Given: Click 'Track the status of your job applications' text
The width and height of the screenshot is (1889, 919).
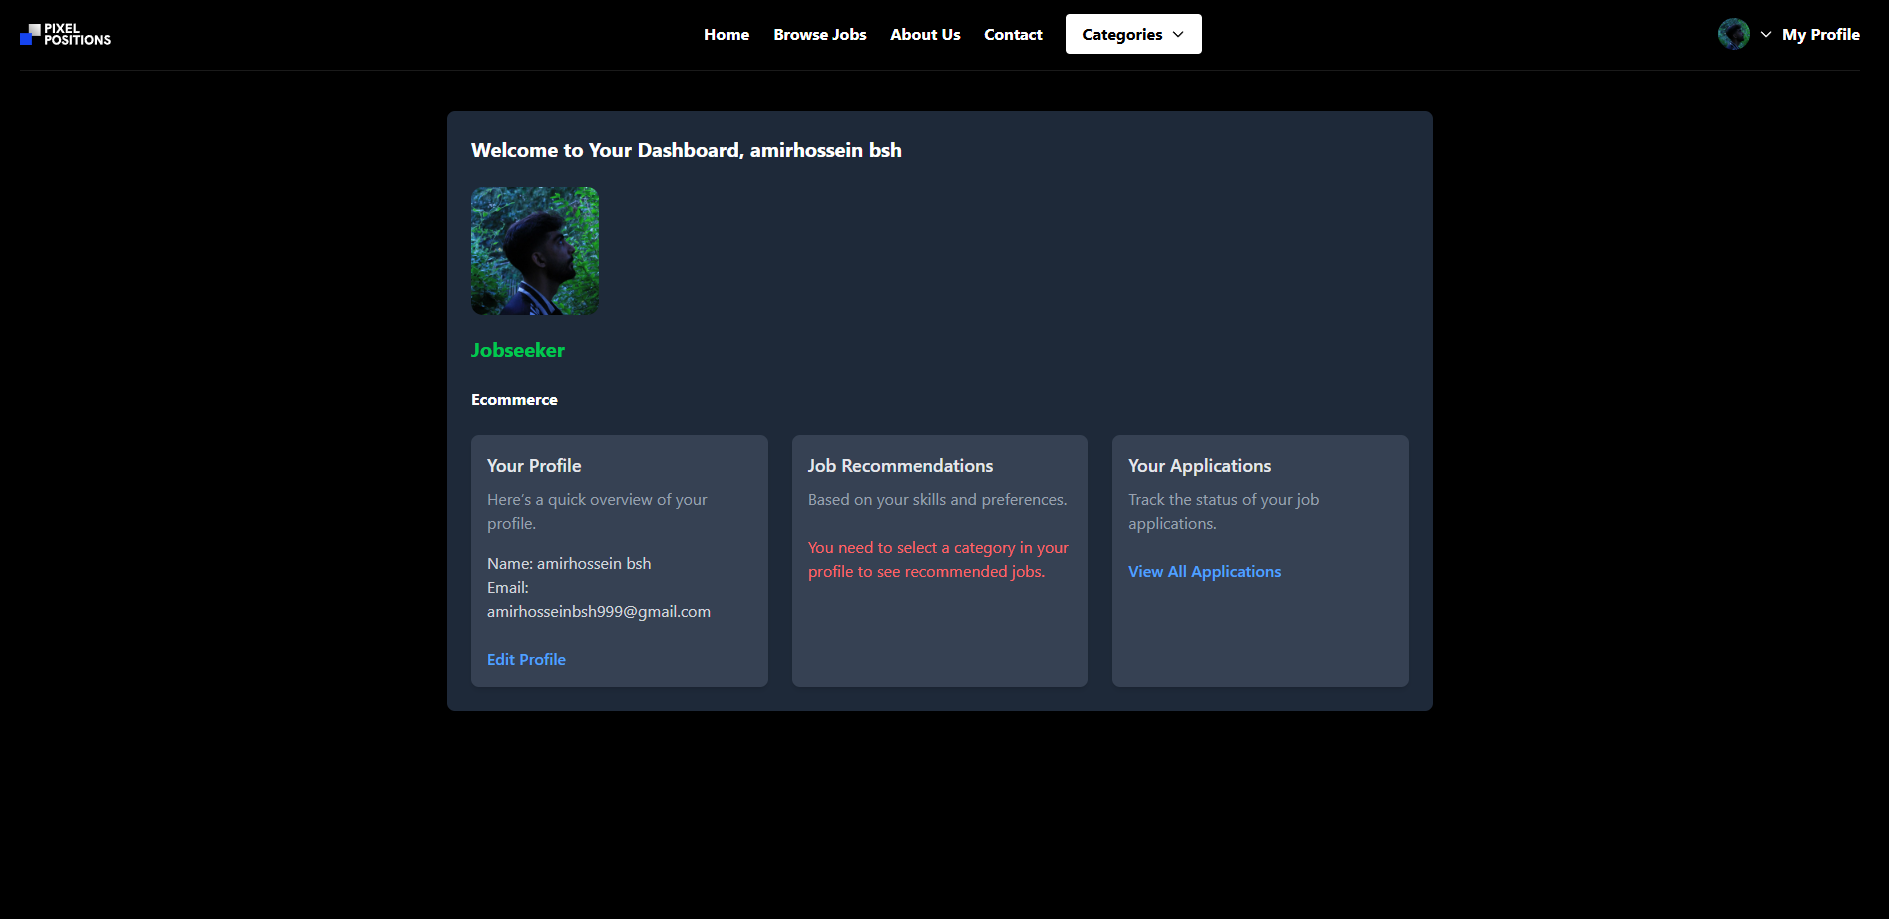Looking at the screenshot, I should tap(1223, 511).
